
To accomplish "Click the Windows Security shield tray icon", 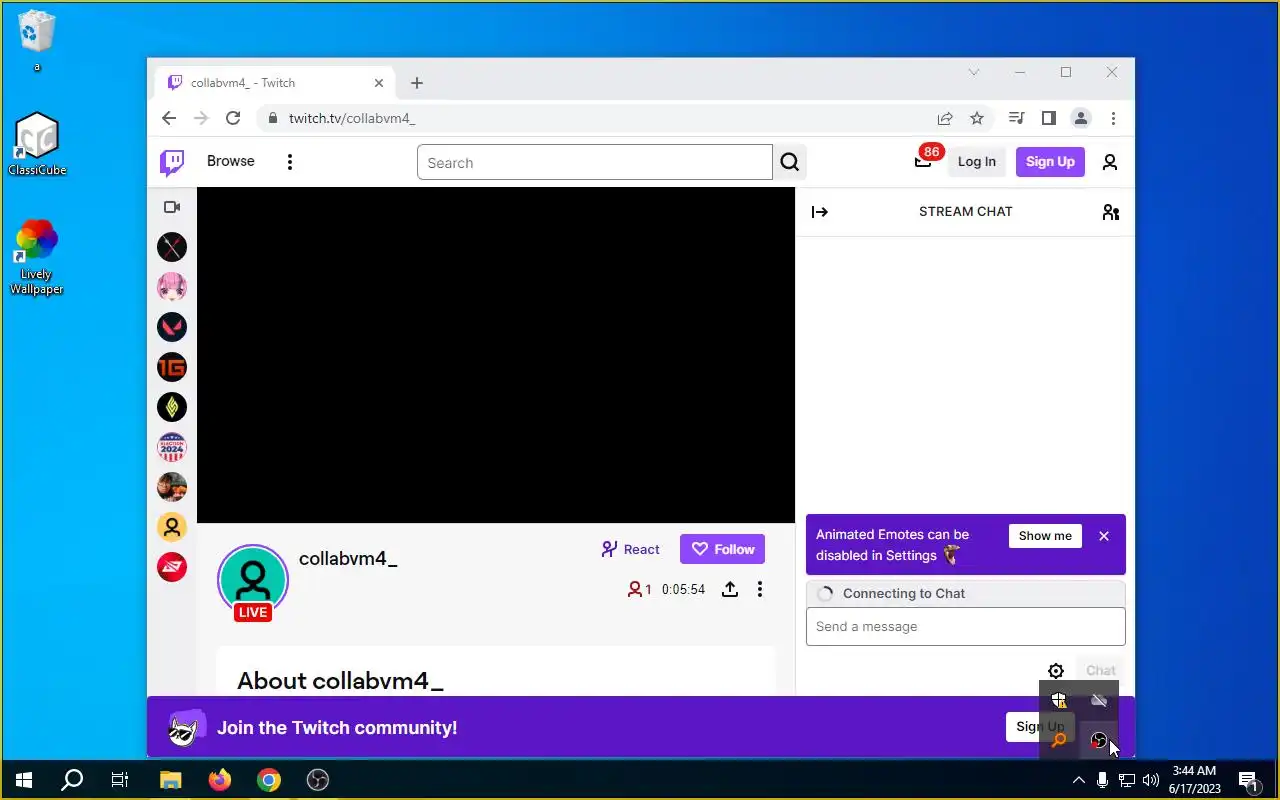I will [1058, 700].
